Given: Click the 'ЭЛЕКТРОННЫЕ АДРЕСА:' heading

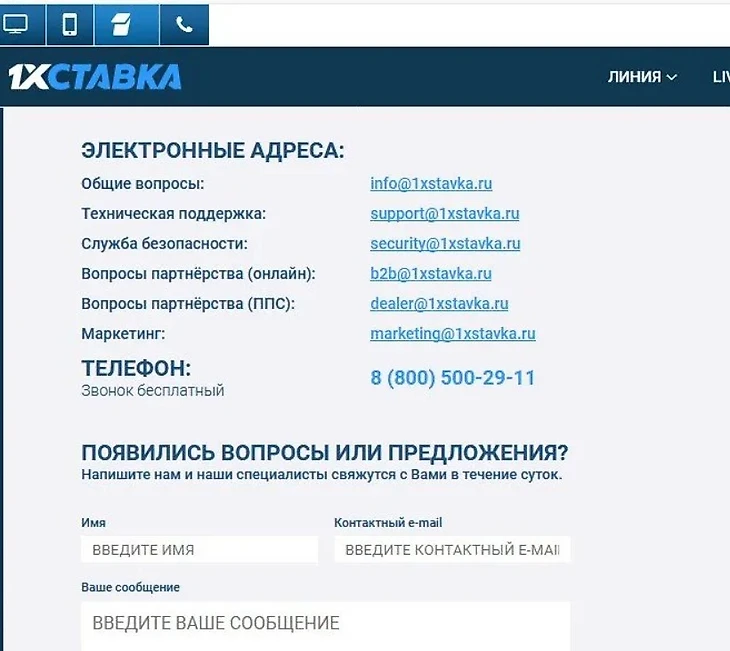Looking at the screenshot, I should pyautogui.click(x=213, y=151).
